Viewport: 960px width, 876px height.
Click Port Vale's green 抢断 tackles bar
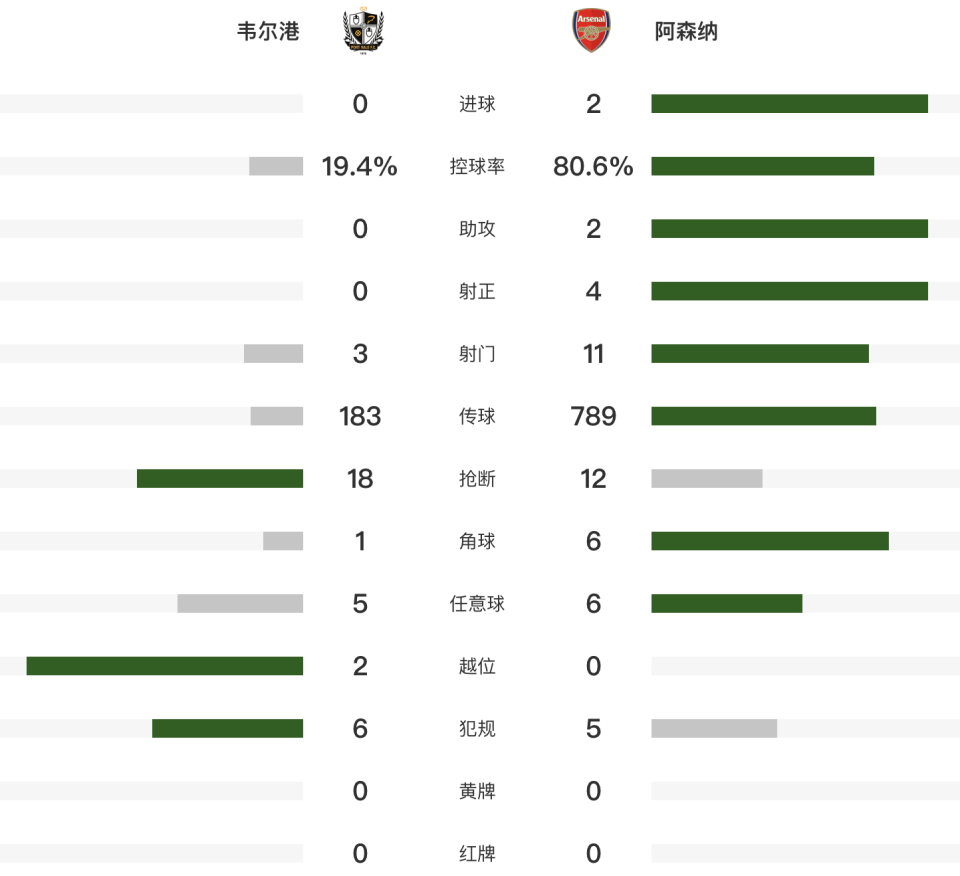click(x=220, y=479)
